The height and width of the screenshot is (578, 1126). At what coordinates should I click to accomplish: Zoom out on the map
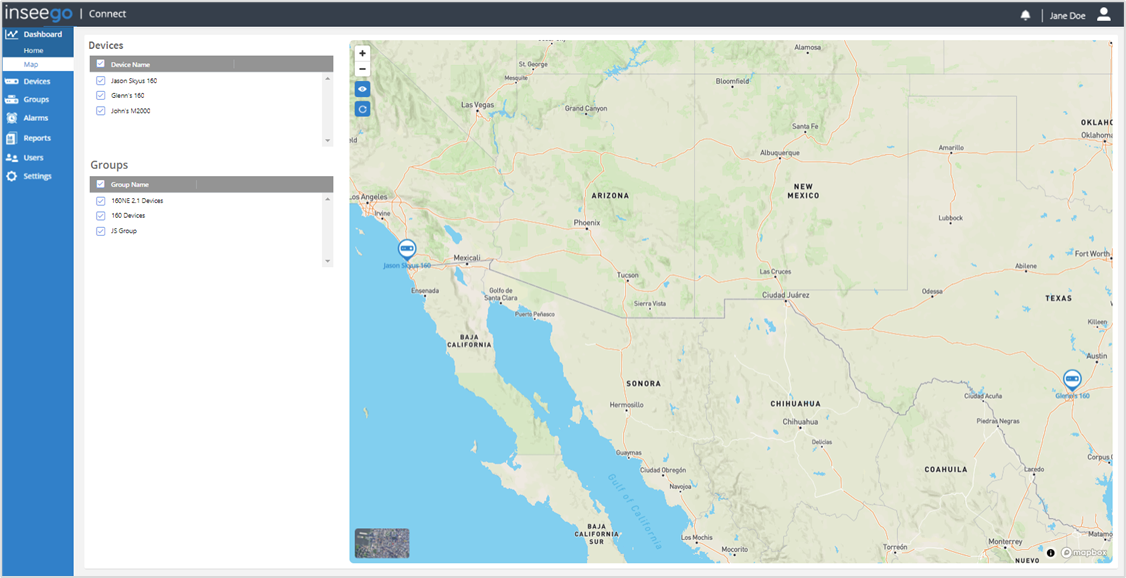click(x=363, y=69)
